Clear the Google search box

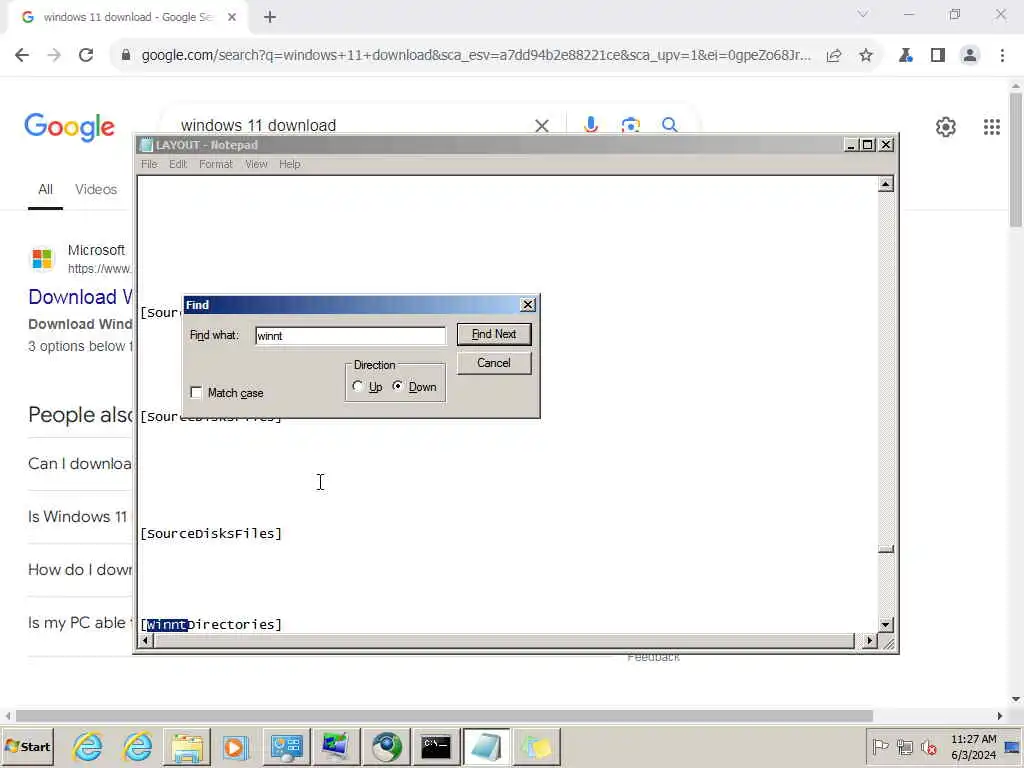[x=541, y=125]
